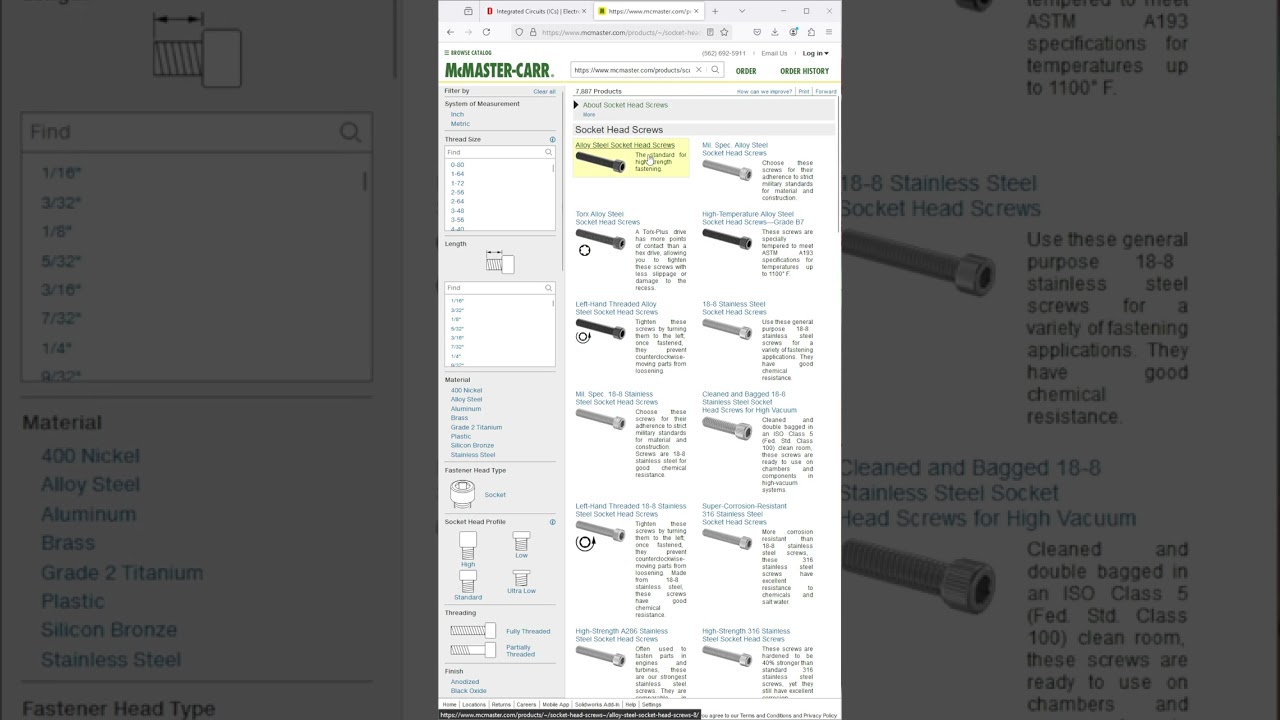
Task: Open Torx Alloy Steel screw thumbnail
Action: coord(600,239)
